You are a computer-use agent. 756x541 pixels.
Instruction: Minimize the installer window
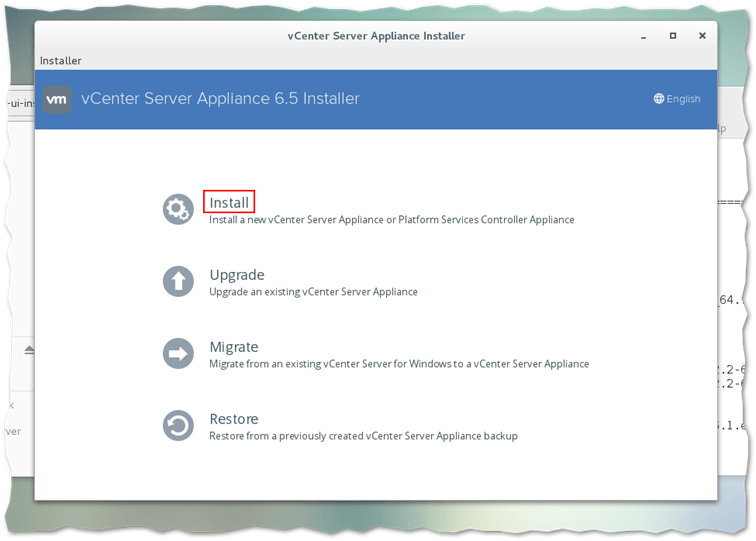click(x=643, y=37)
